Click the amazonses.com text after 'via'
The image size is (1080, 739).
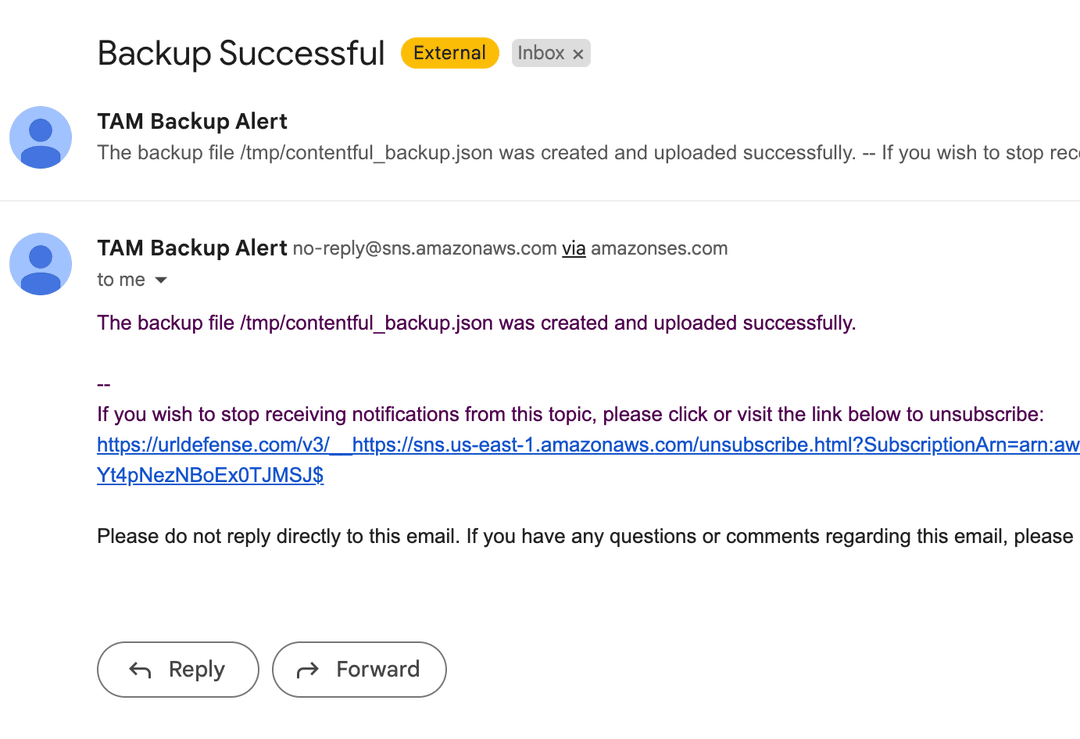tap(659, 248)
